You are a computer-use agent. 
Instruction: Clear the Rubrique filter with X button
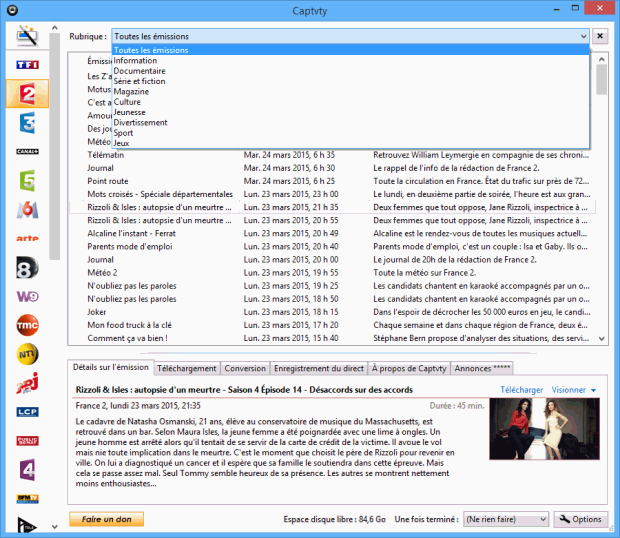click(600, 36)
